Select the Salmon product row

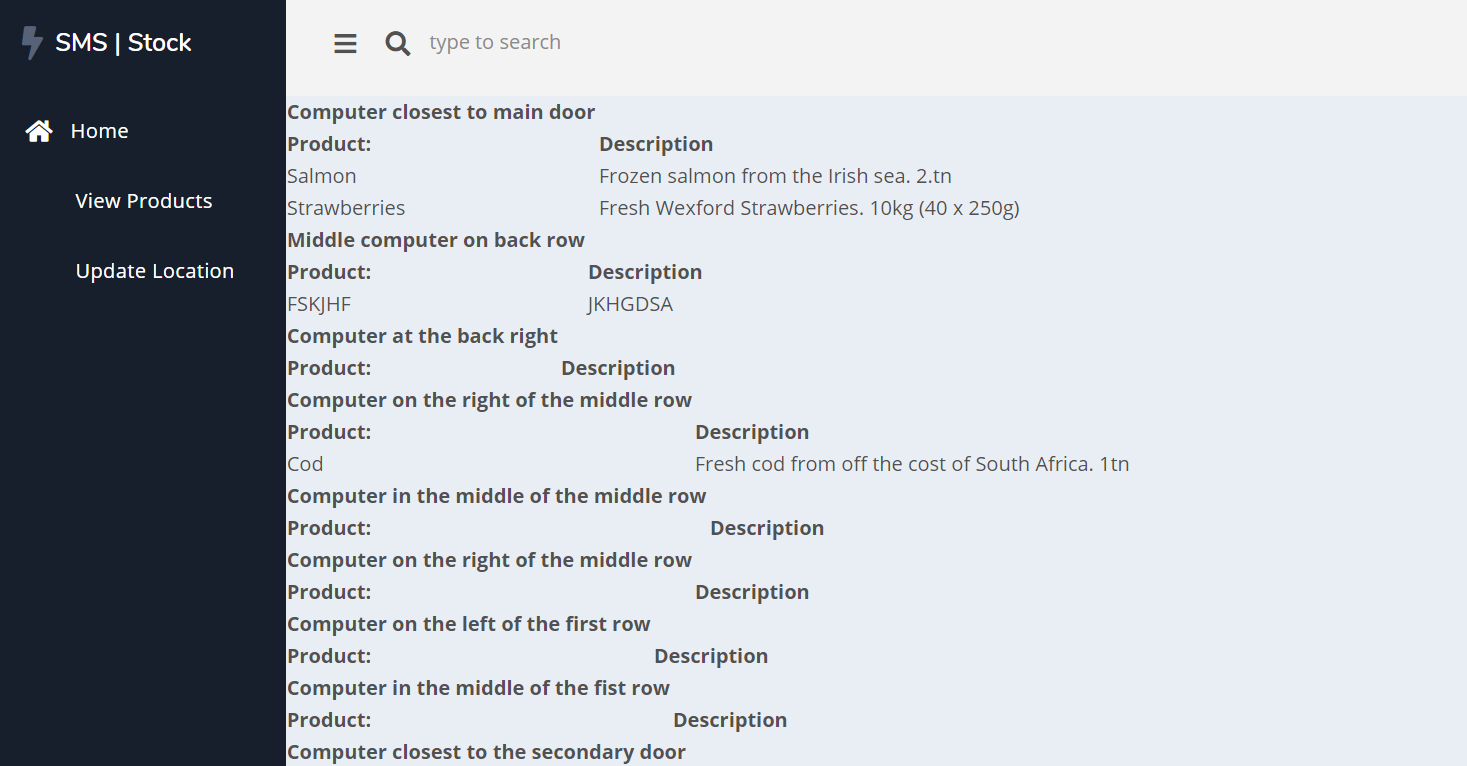click(322, 176)
